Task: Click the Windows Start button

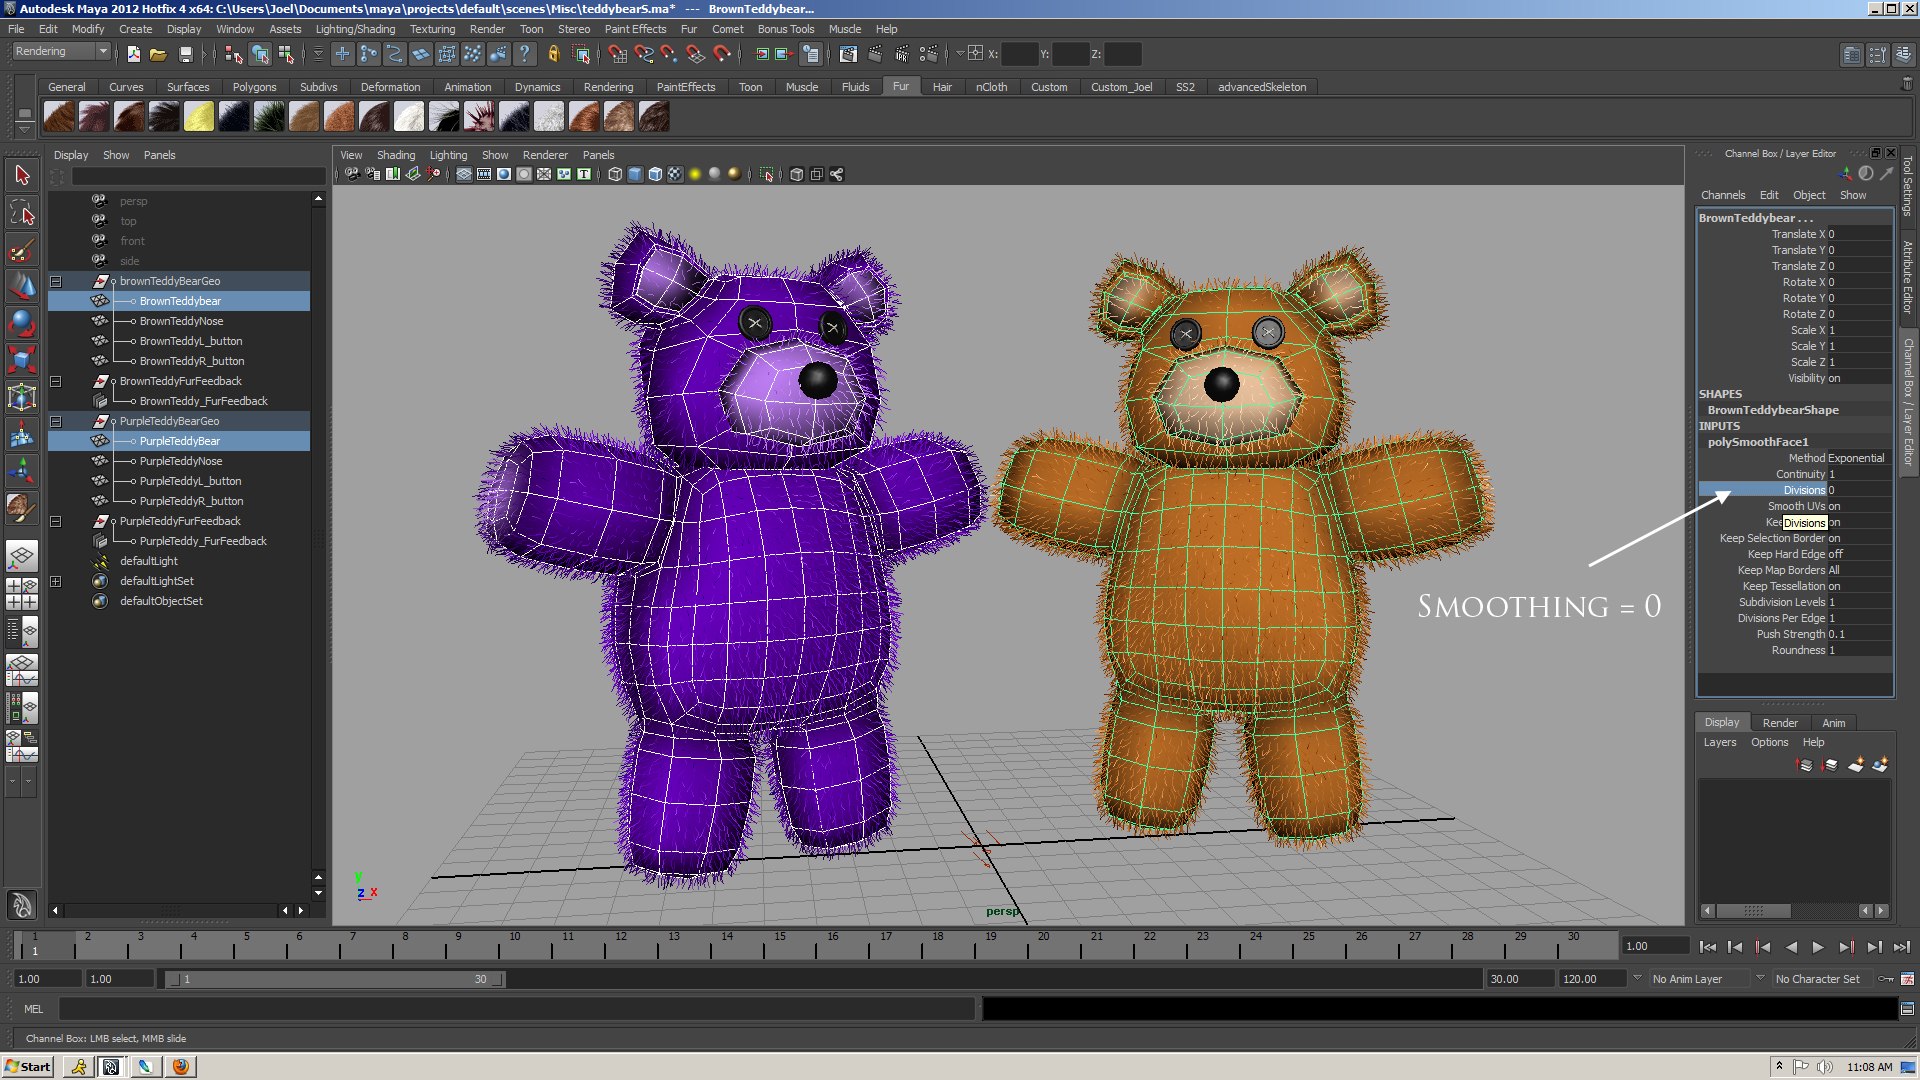Action: tap(28, 1066)
